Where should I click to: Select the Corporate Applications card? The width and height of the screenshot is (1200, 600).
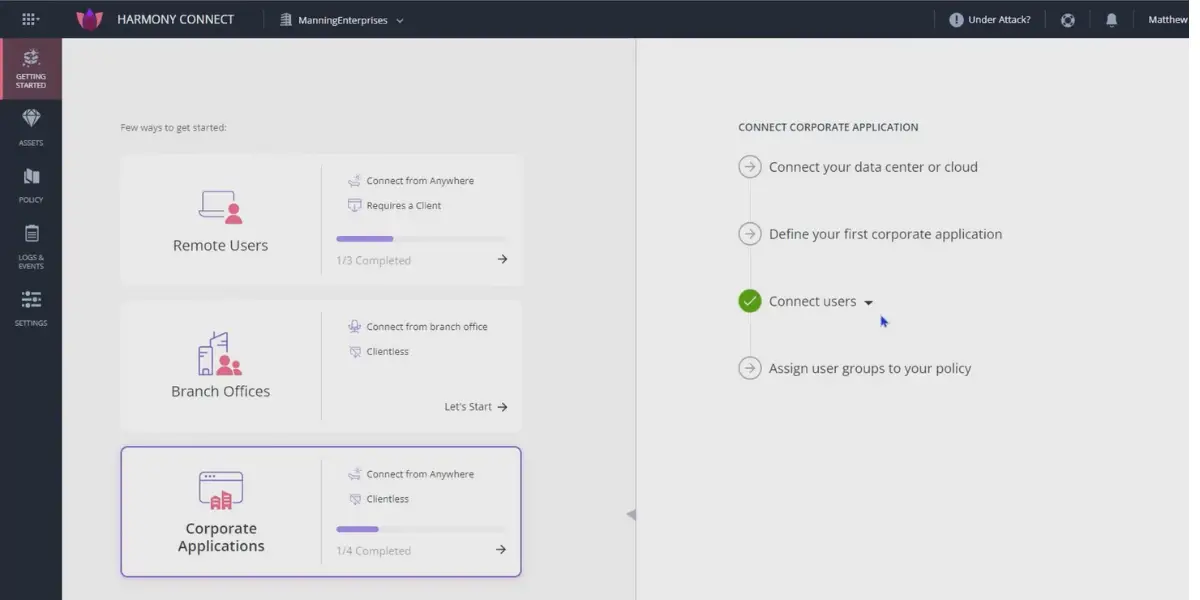coord(321,512)
